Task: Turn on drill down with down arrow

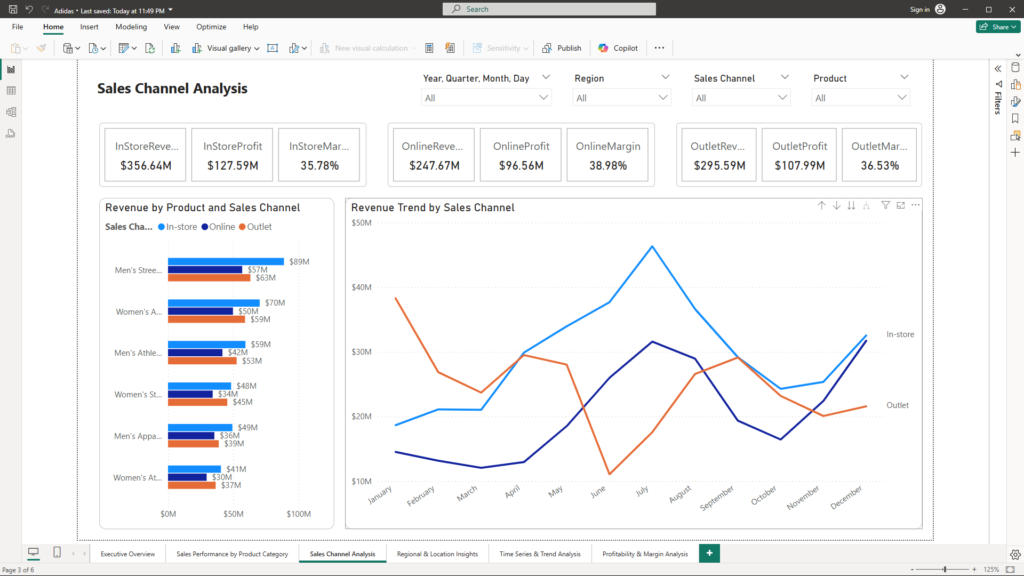Action: 837,205
